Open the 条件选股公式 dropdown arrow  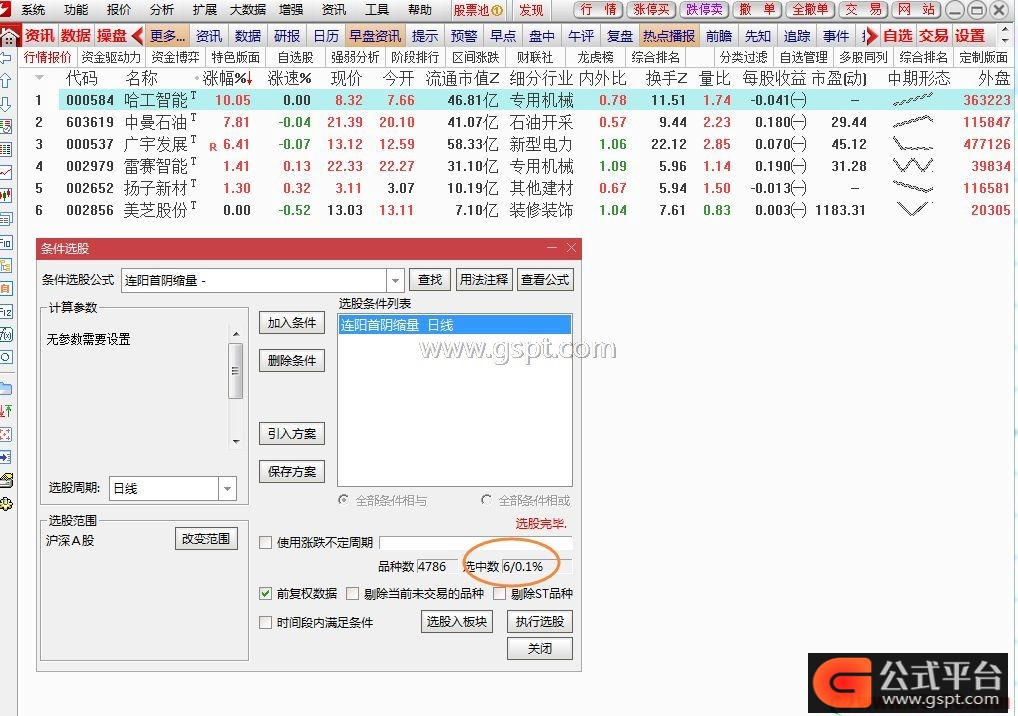click(x=395, y=280)
